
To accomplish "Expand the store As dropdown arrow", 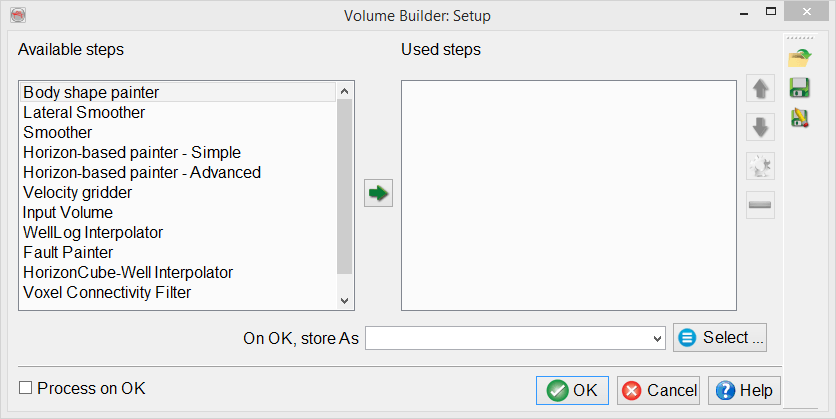I will point(657,339).
